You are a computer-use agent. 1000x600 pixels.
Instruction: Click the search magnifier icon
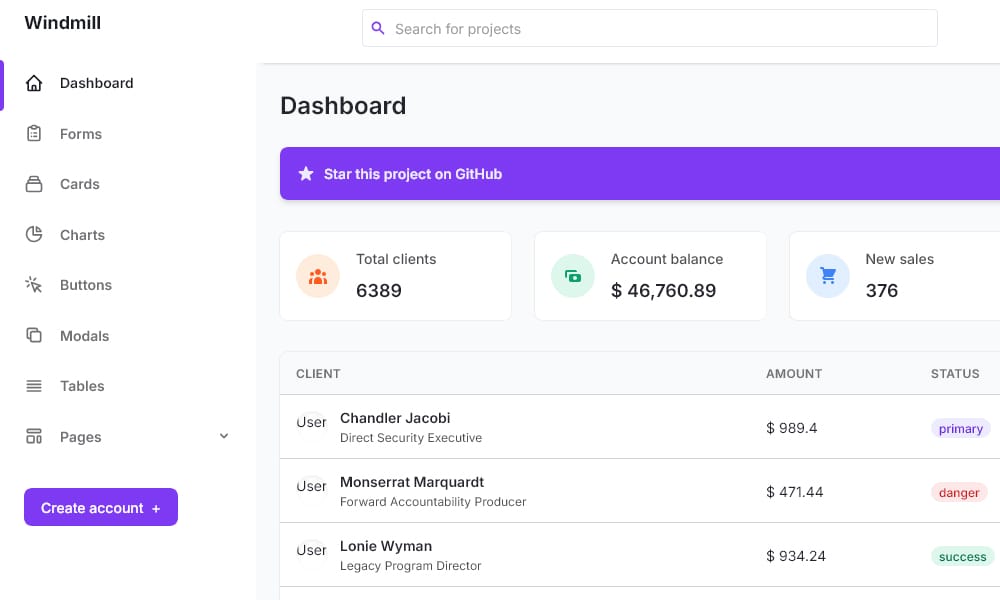378,29
